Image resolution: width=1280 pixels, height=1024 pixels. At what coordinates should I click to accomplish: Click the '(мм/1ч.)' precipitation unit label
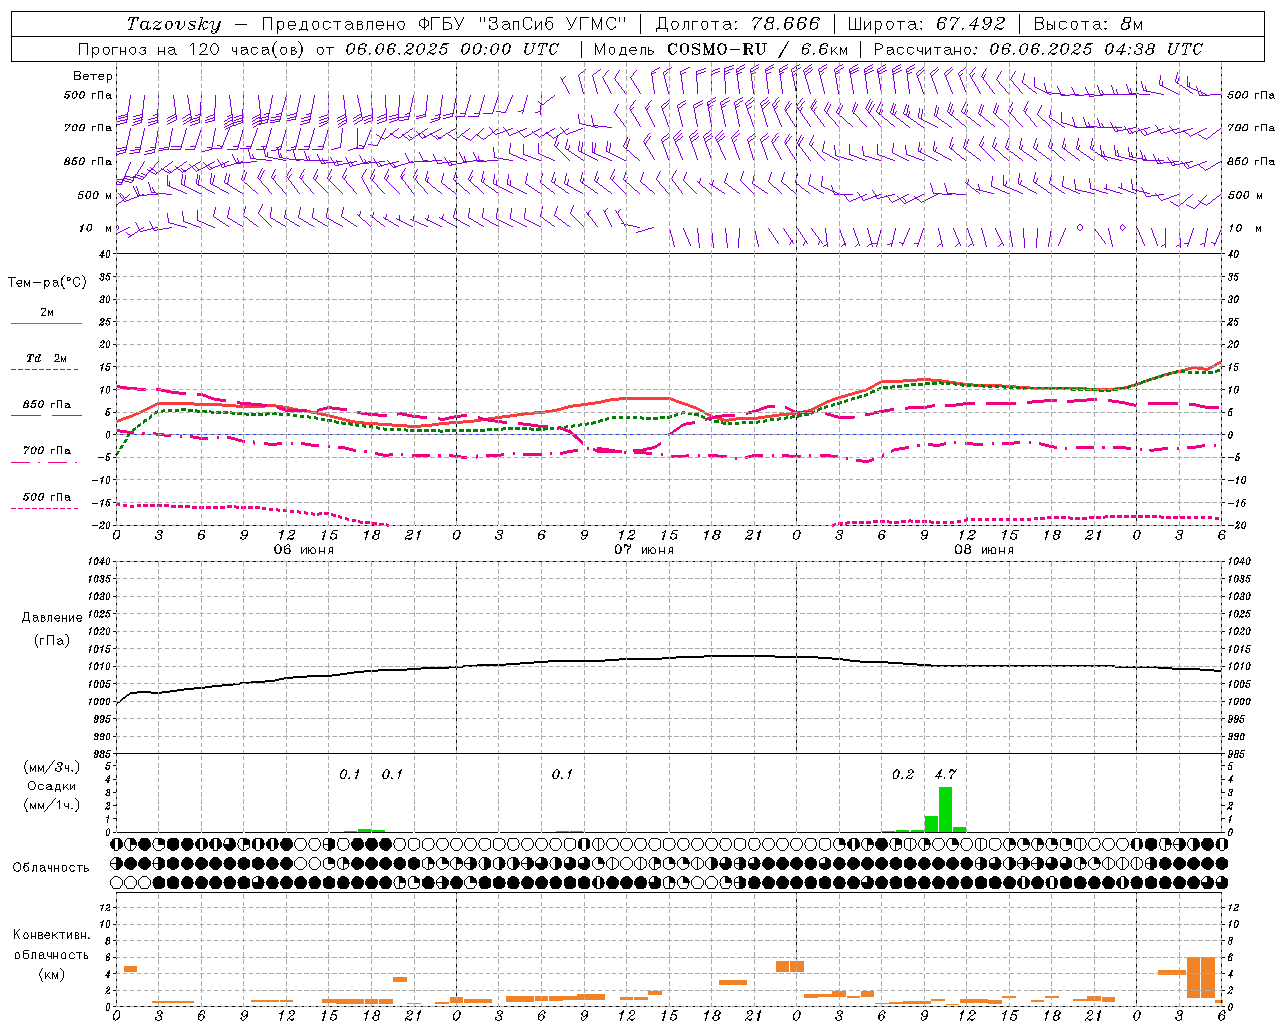[52, 805]
